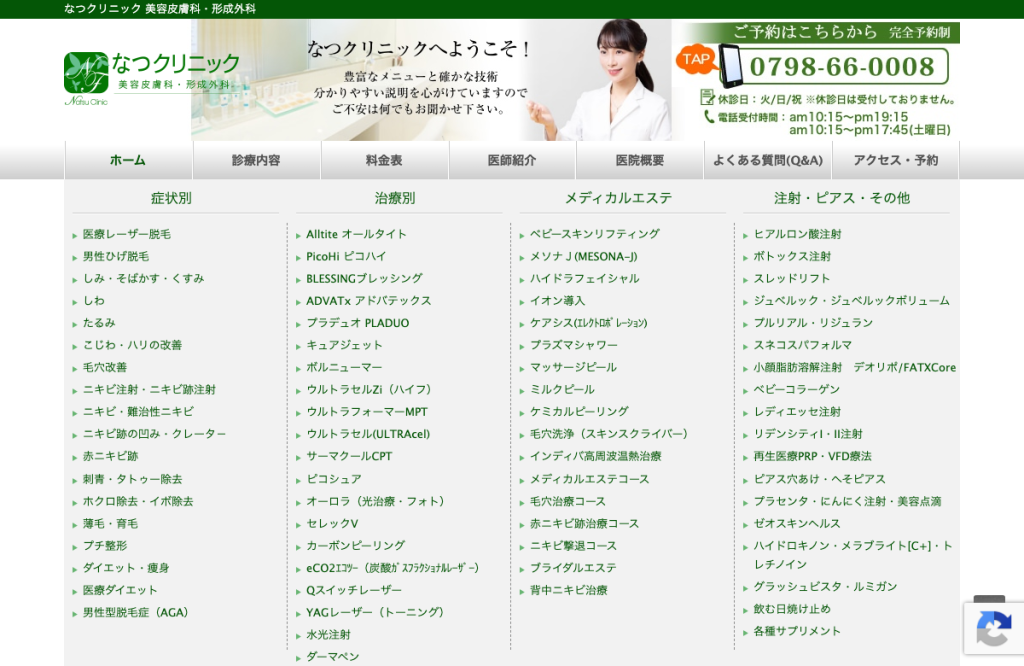
Task: Open 毛穴改善 link
Action: pos(104,367)
